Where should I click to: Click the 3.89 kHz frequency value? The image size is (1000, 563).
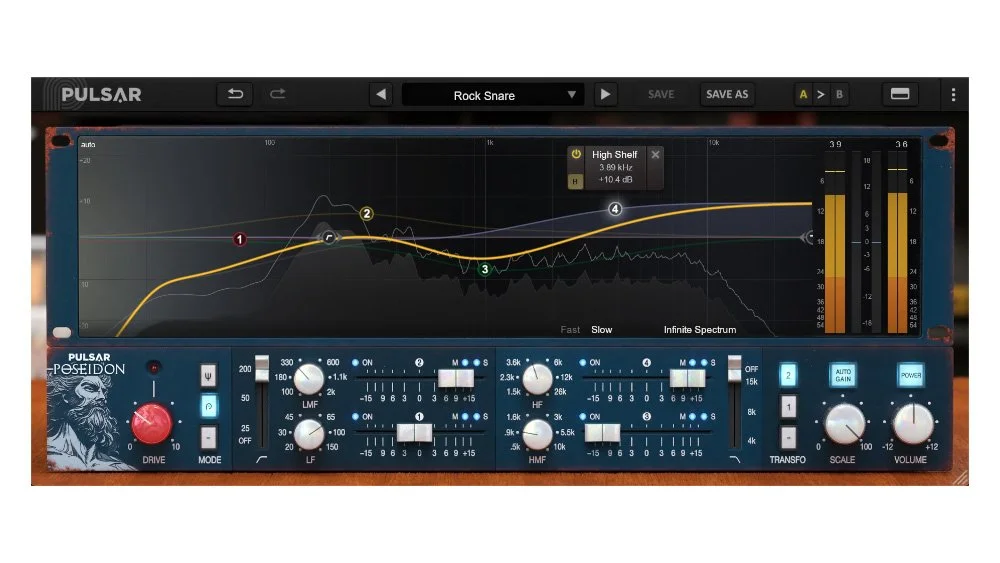[615, 168]
